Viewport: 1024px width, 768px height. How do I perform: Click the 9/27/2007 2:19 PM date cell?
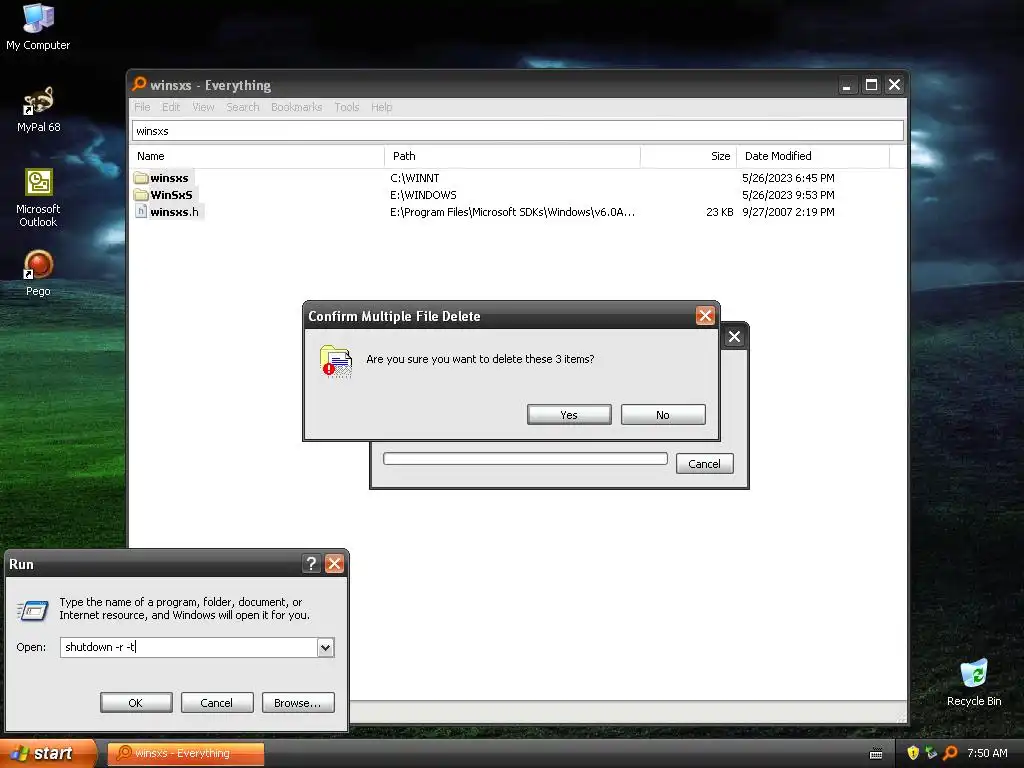click(x=788, y=212)
